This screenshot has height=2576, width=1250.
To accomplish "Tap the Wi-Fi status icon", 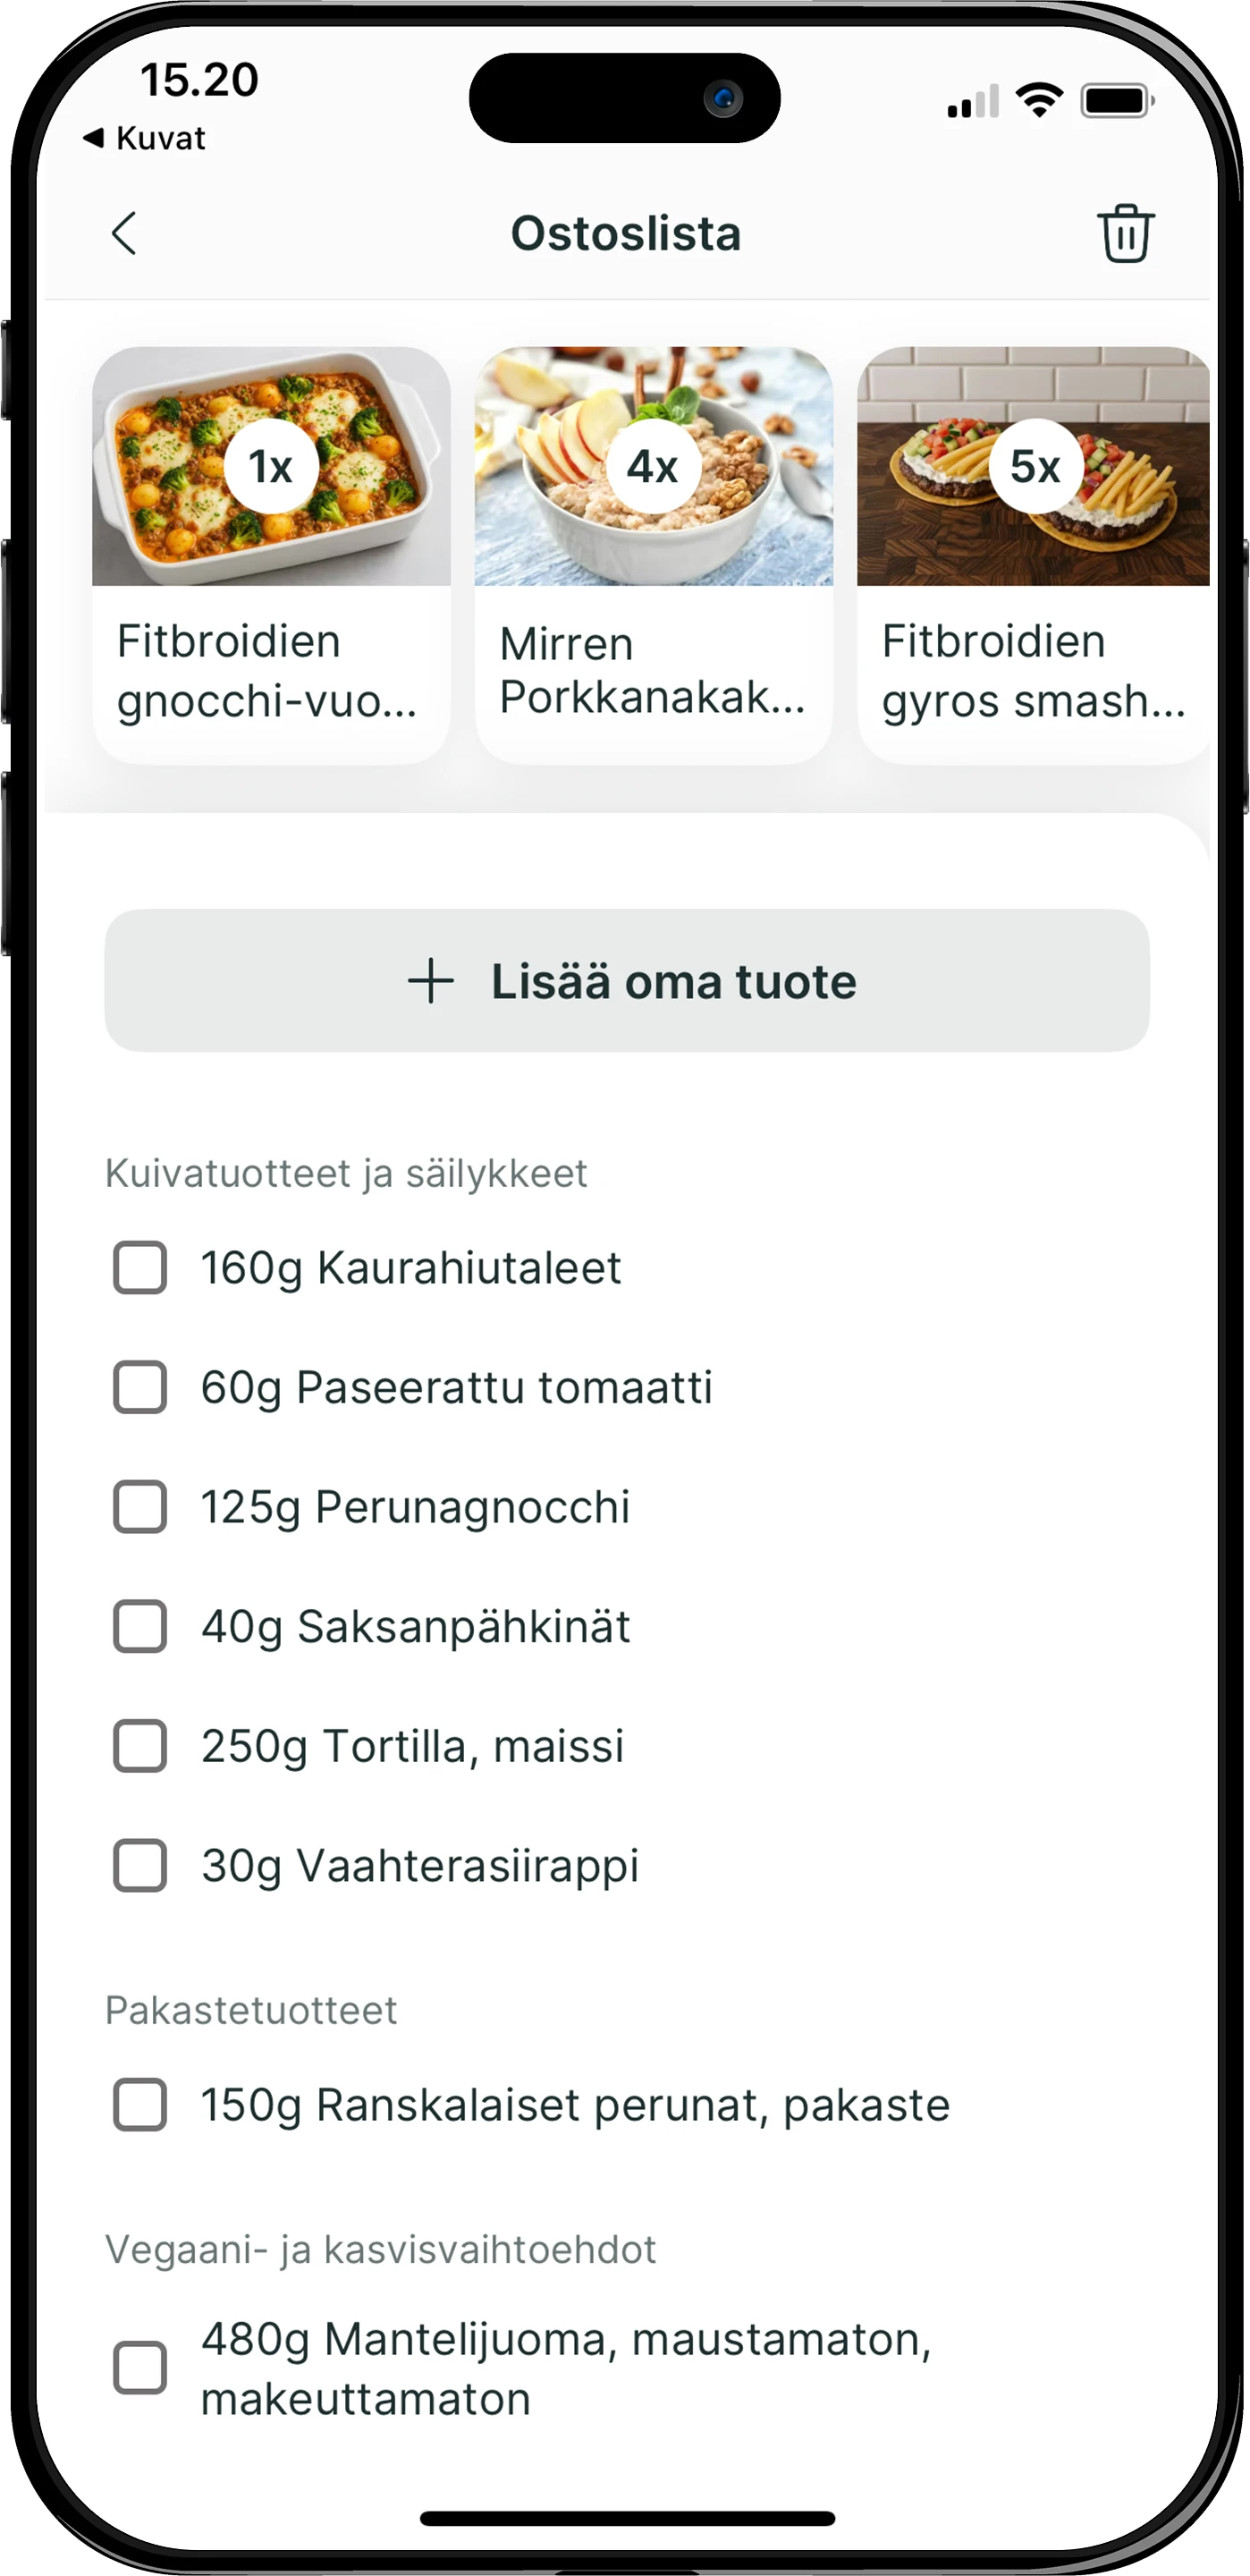I will (1039, 101).
